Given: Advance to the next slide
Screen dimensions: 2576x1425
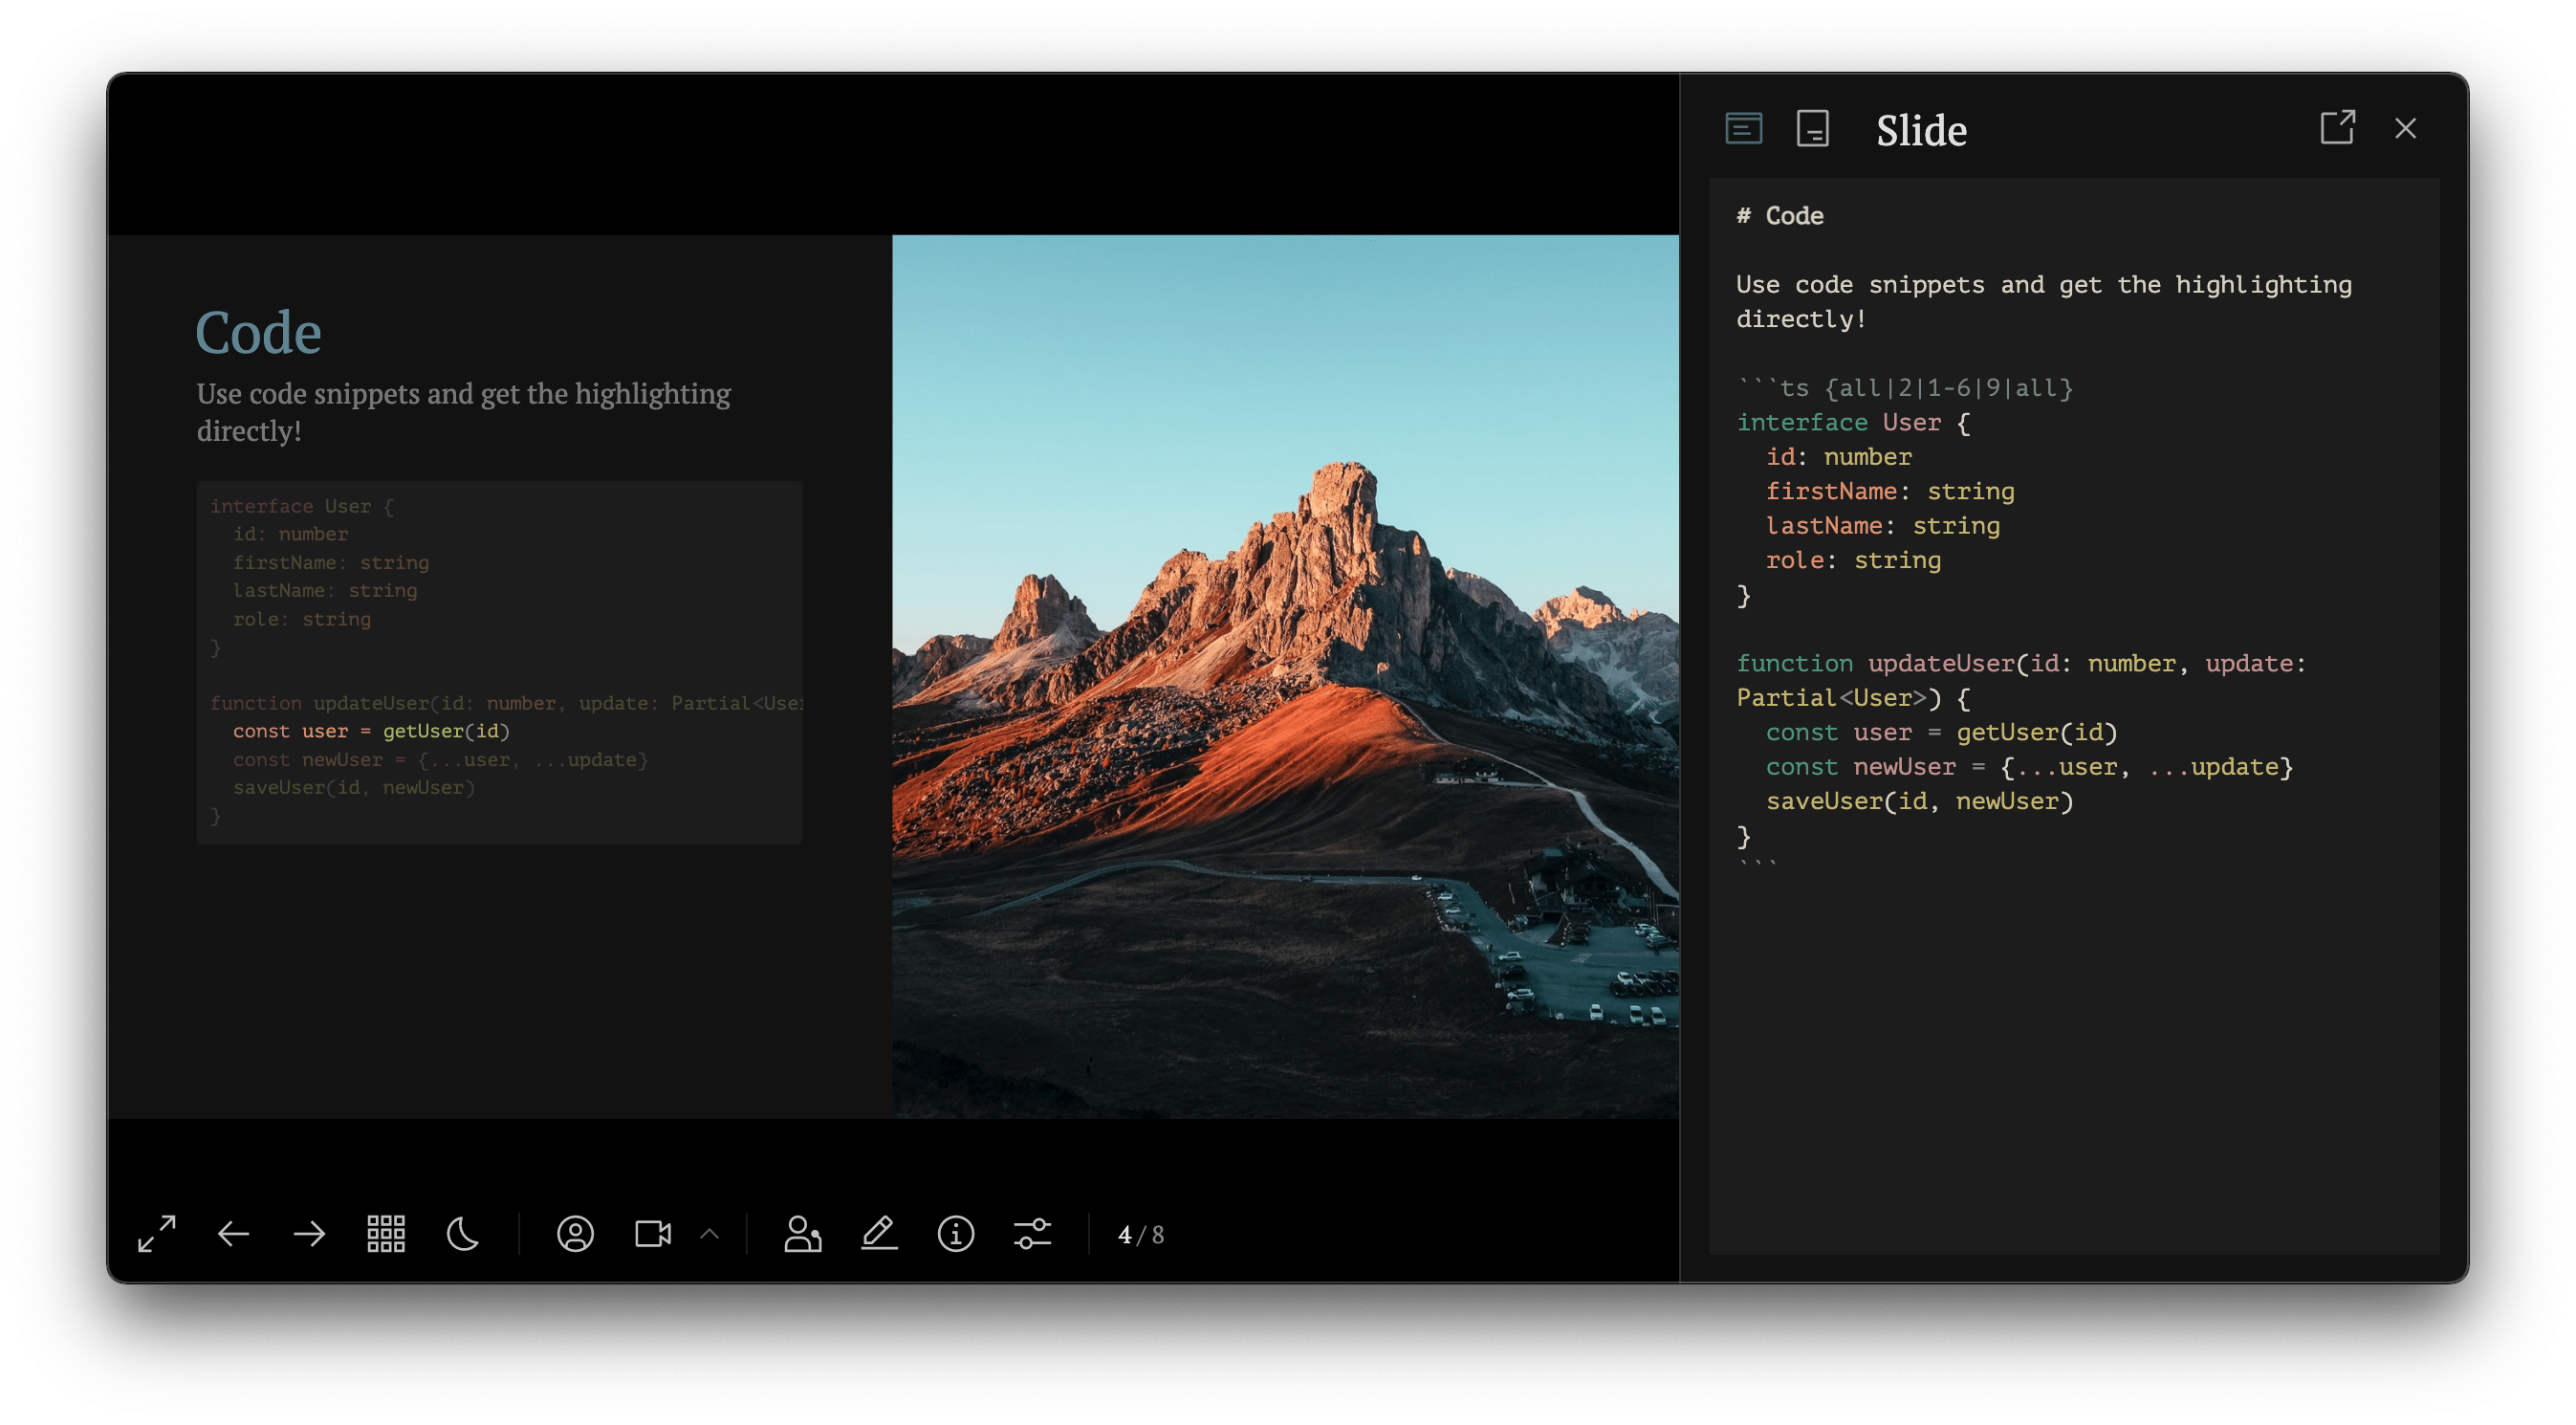Looking at the screenshot, I should 310,1234.
